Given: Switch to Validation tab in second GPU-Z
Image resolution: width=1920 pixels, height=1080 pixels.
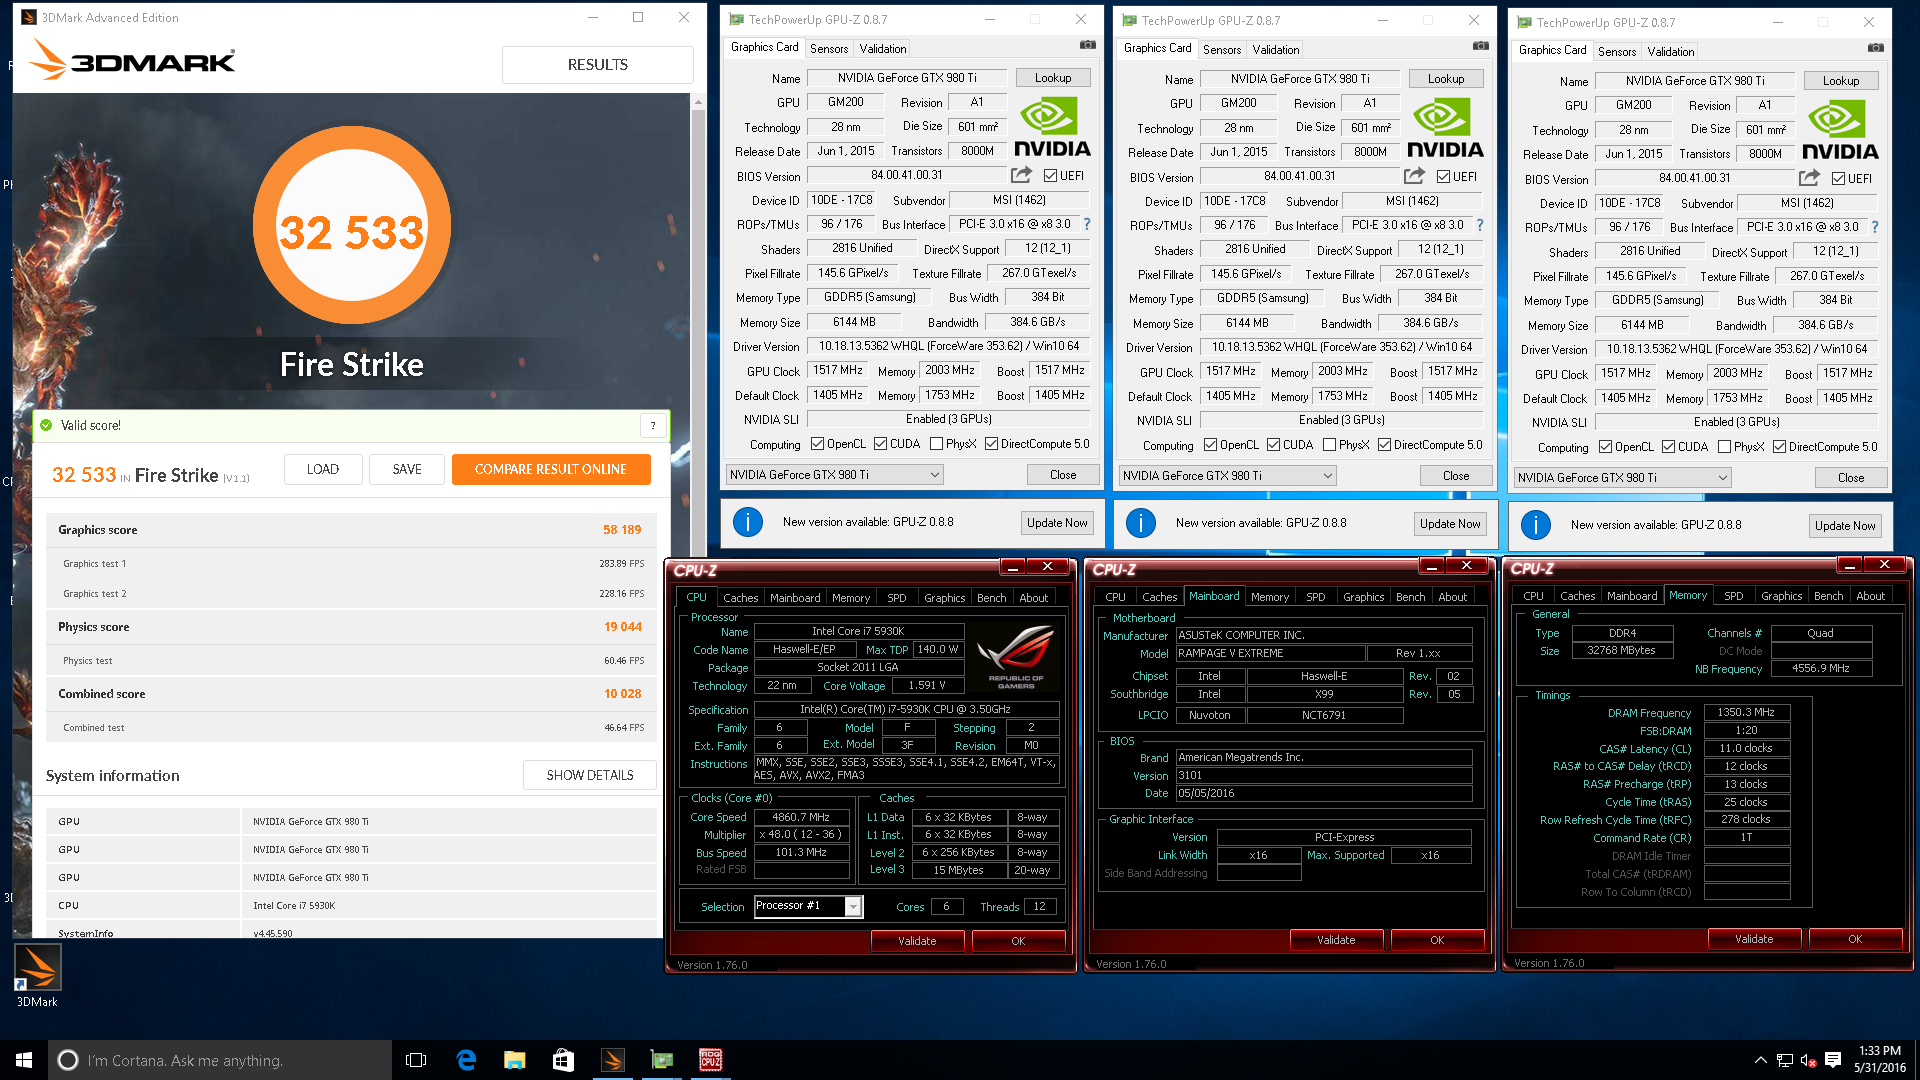Looking at the screenshot, I should [x=1276, y=49].
